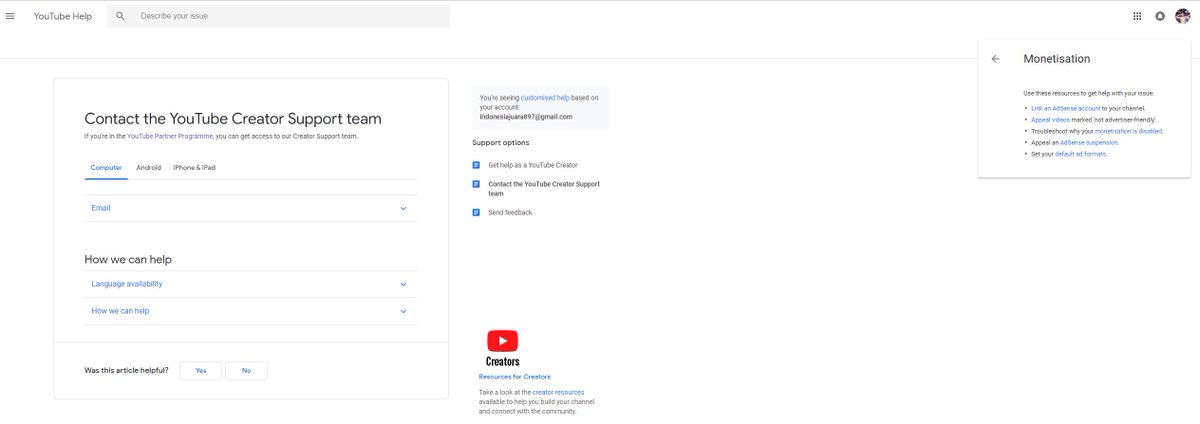The image size is (1200, 424).
Task: Switch to the Android tab
Action: click(x=149, y=168)
